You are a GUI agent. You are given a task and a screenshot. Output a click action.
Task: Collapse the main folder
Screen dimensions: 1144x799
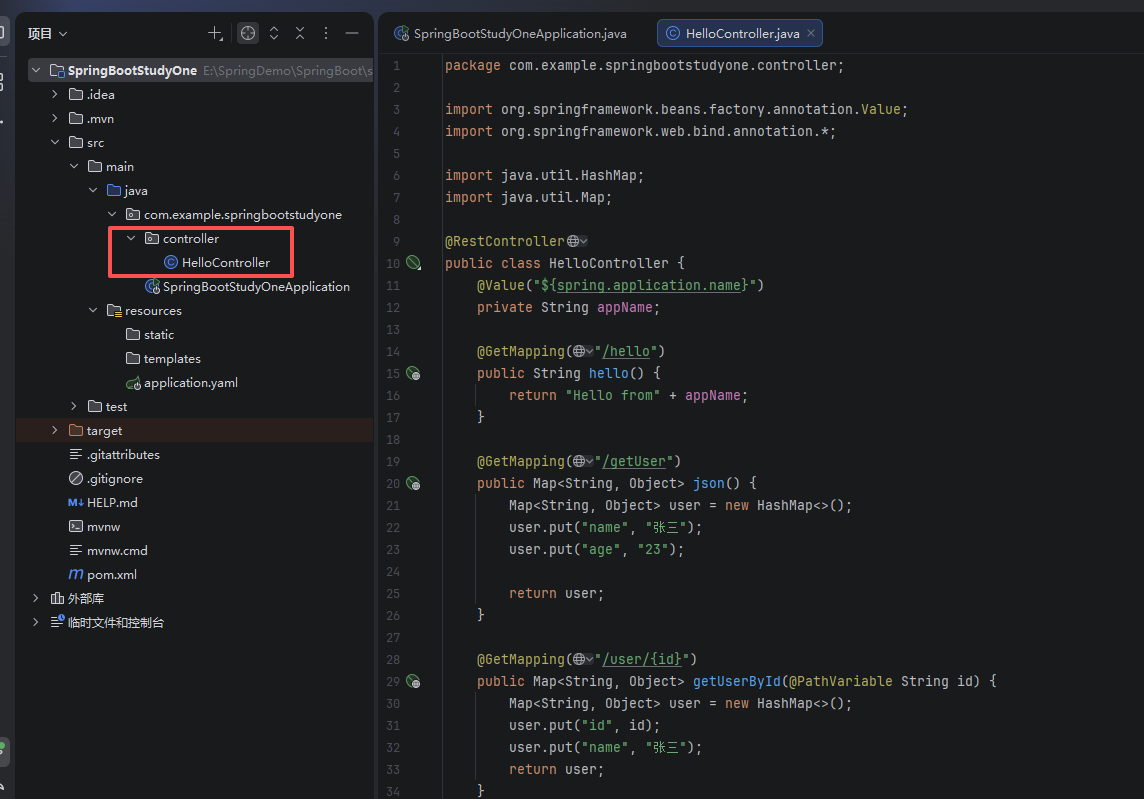pos(74,166)
